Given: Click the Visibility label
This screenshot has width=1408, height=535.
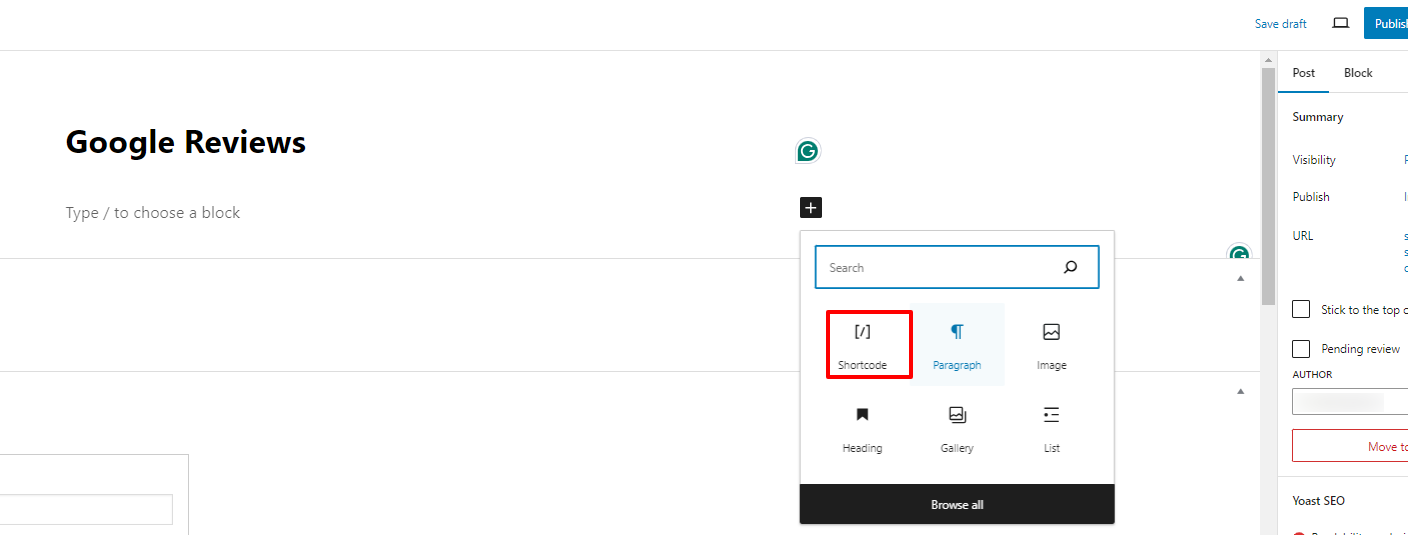Looking at the screenshot, I should [x=1314, y=160].
